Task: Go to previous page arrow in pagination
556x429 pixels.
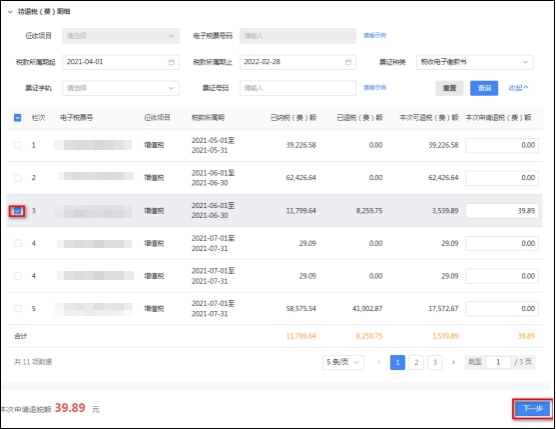Action: 379,362
